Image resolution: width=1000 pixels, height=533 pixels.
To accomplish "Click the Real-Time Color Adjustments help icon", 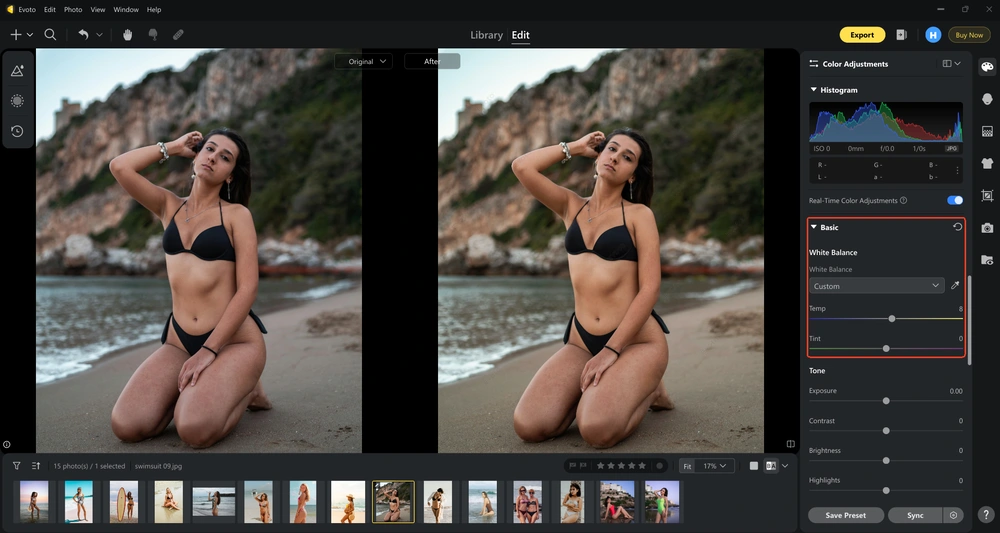I will pyautogui.click(x=903, y=200).
